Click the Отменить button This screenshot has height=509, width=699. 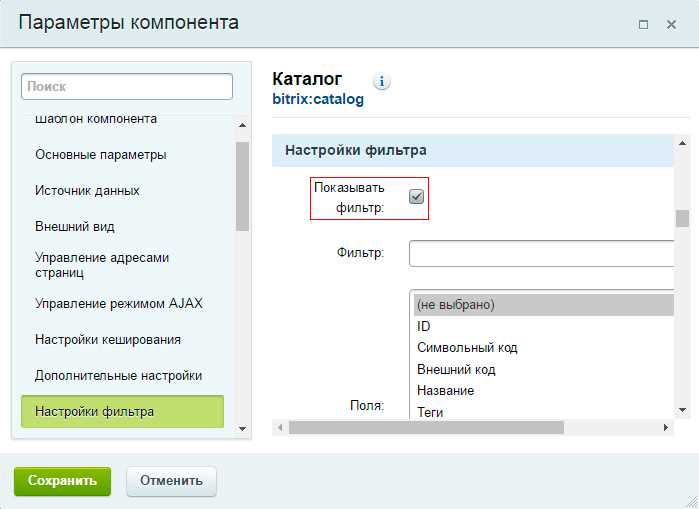172,481
